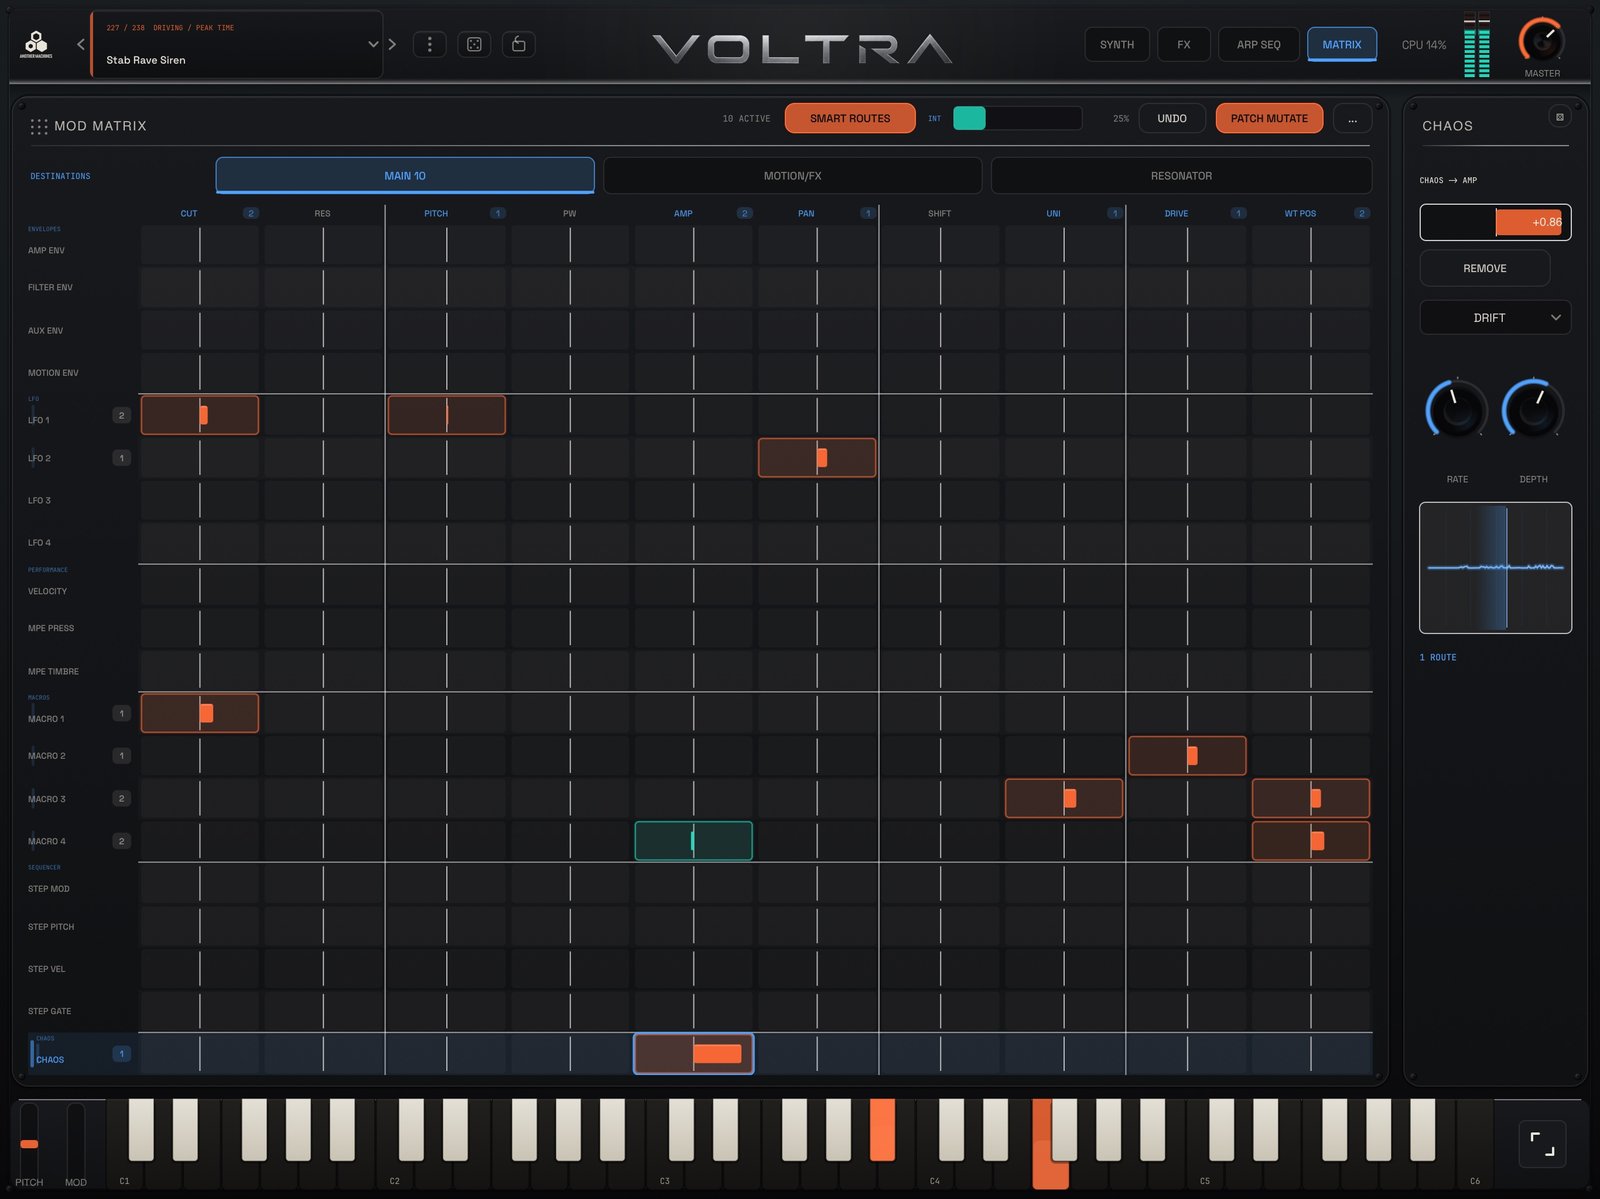This screenshot has width=1600, height=1199.
Task: Randomize preset with the dice icon
Action: click(x=474, y=44)
